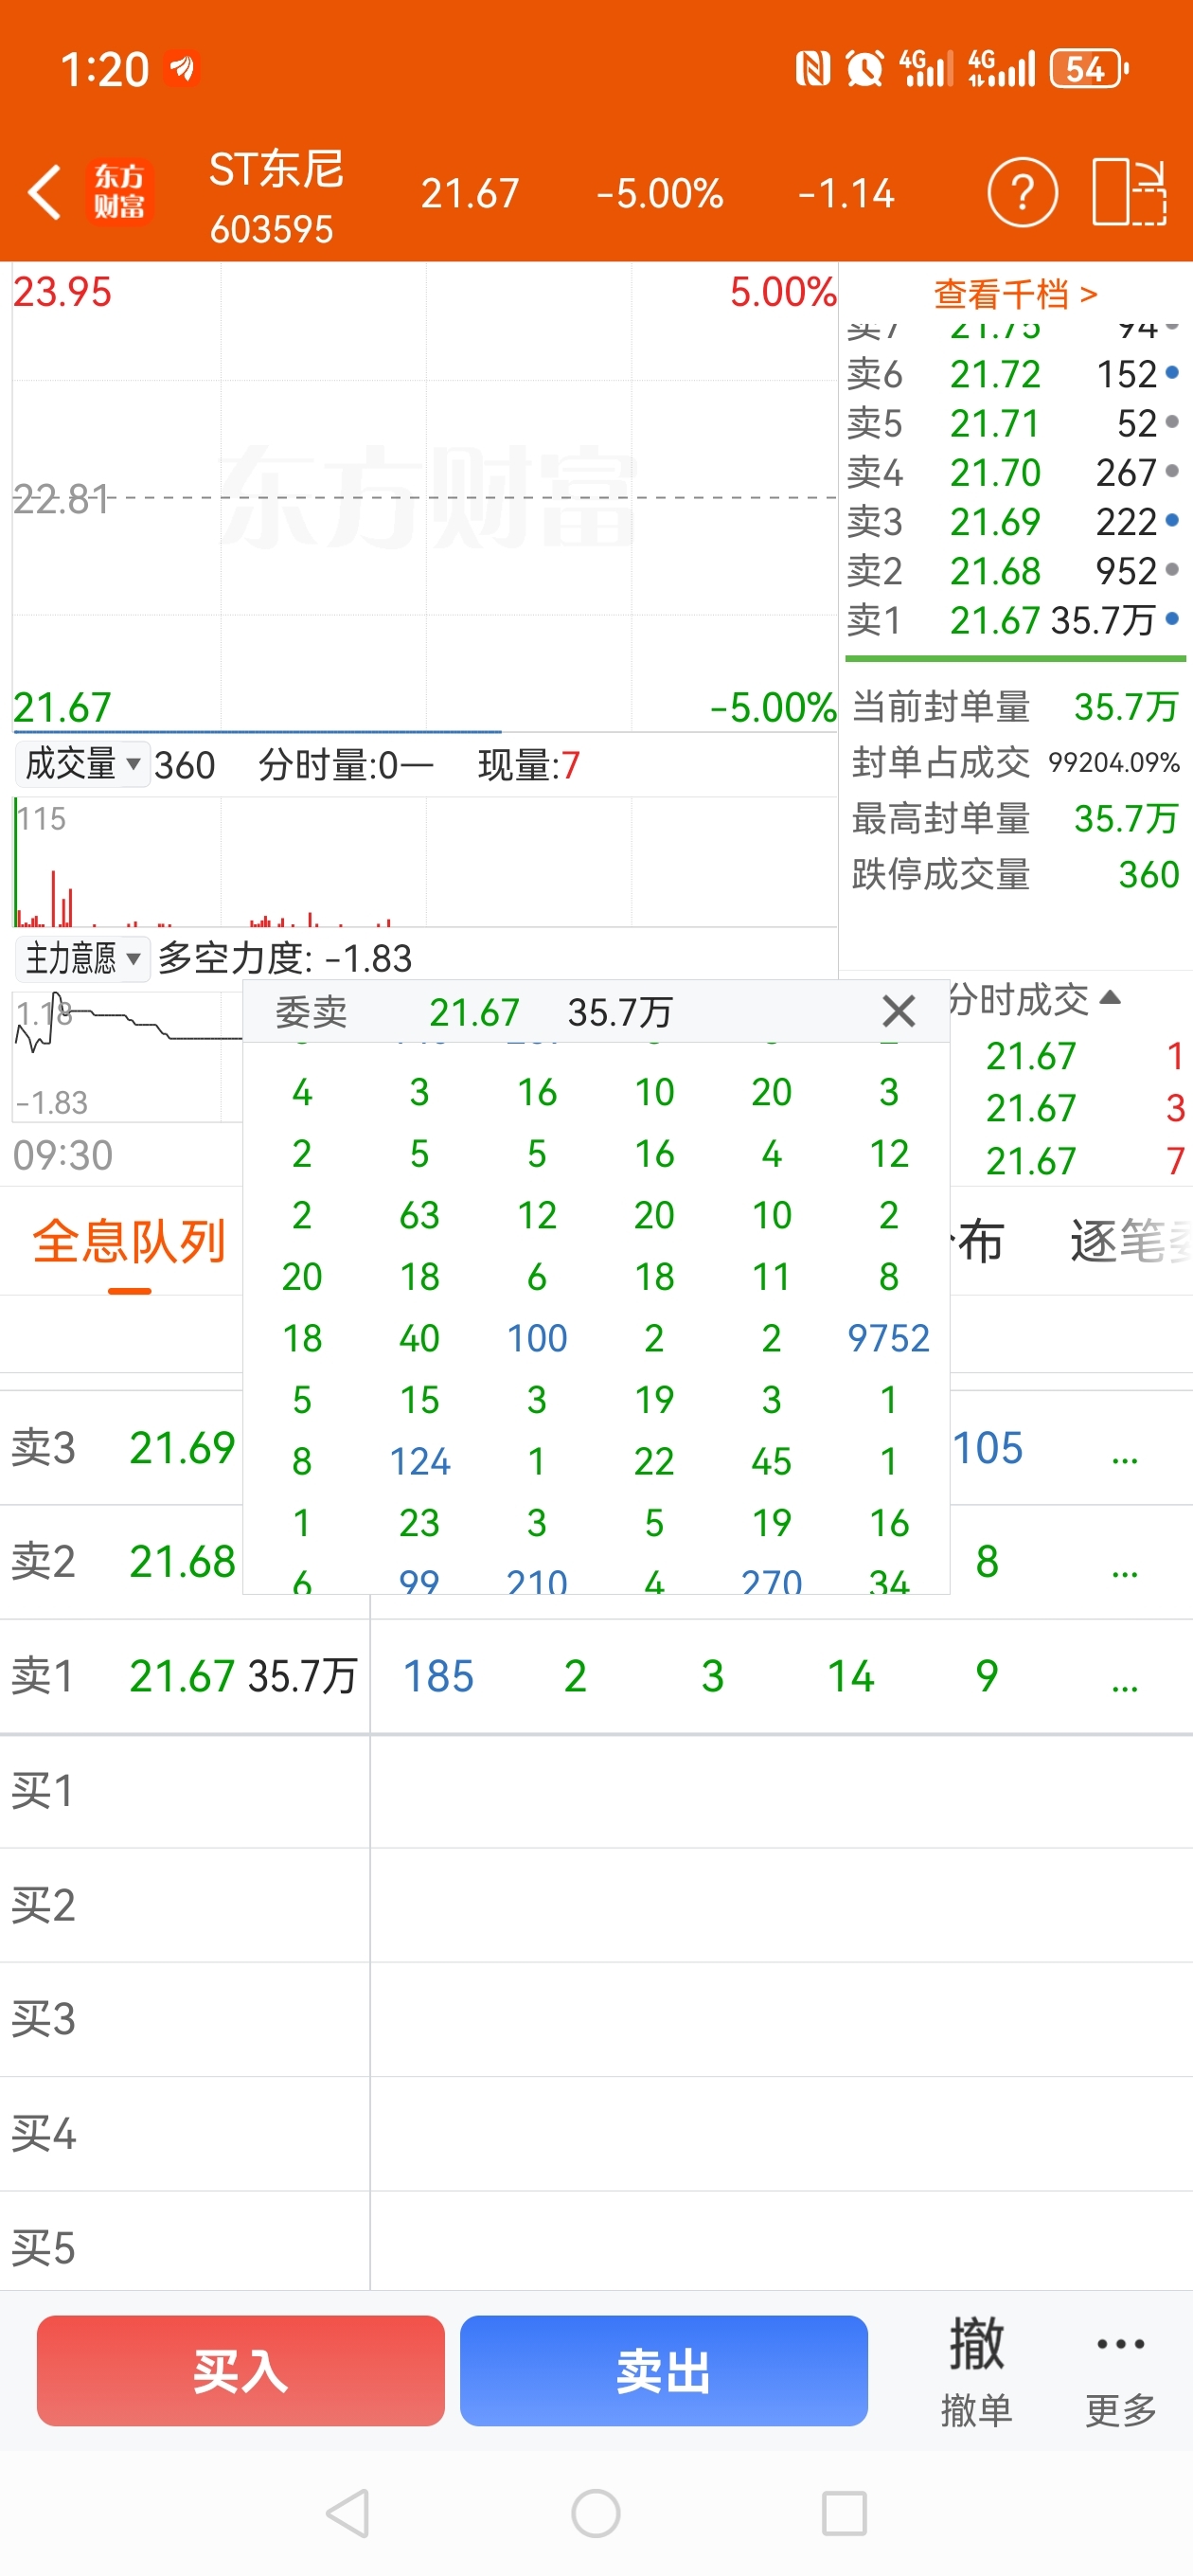Tap blue dot beside 卖6 152
Image resolution: width=1193 pixels, height=2576 pixels.
1173,373
